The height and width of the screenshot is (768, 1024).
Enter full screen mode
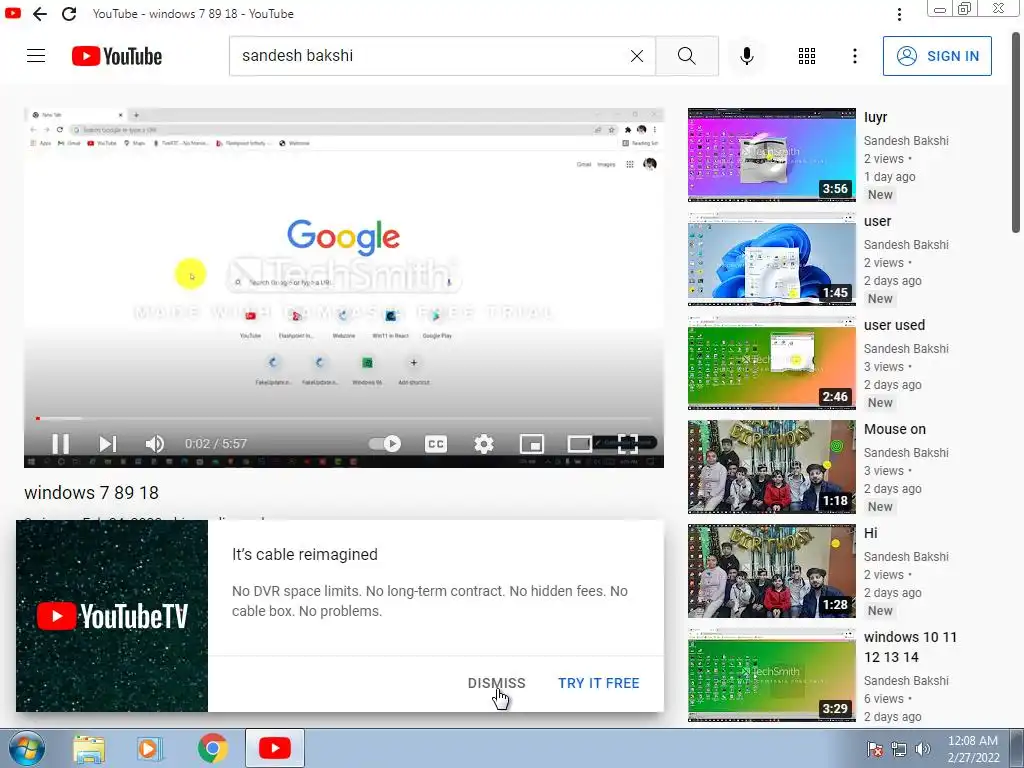627,444
